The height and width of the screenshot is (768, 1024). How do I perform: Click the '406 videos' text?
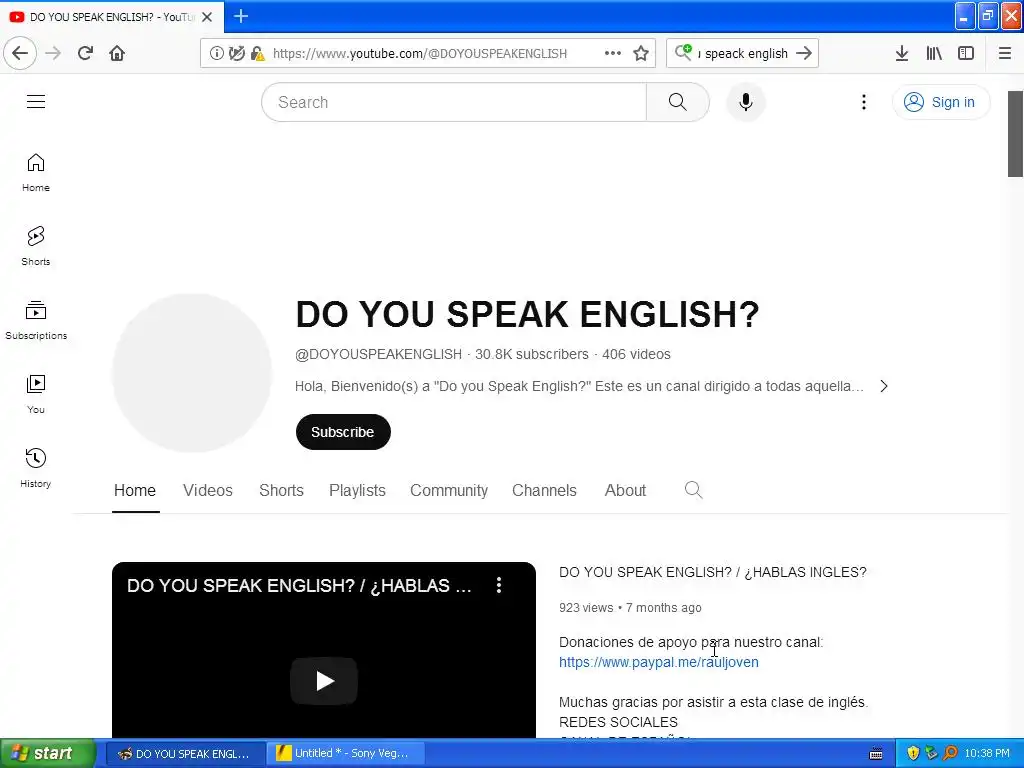pos(636,354)
